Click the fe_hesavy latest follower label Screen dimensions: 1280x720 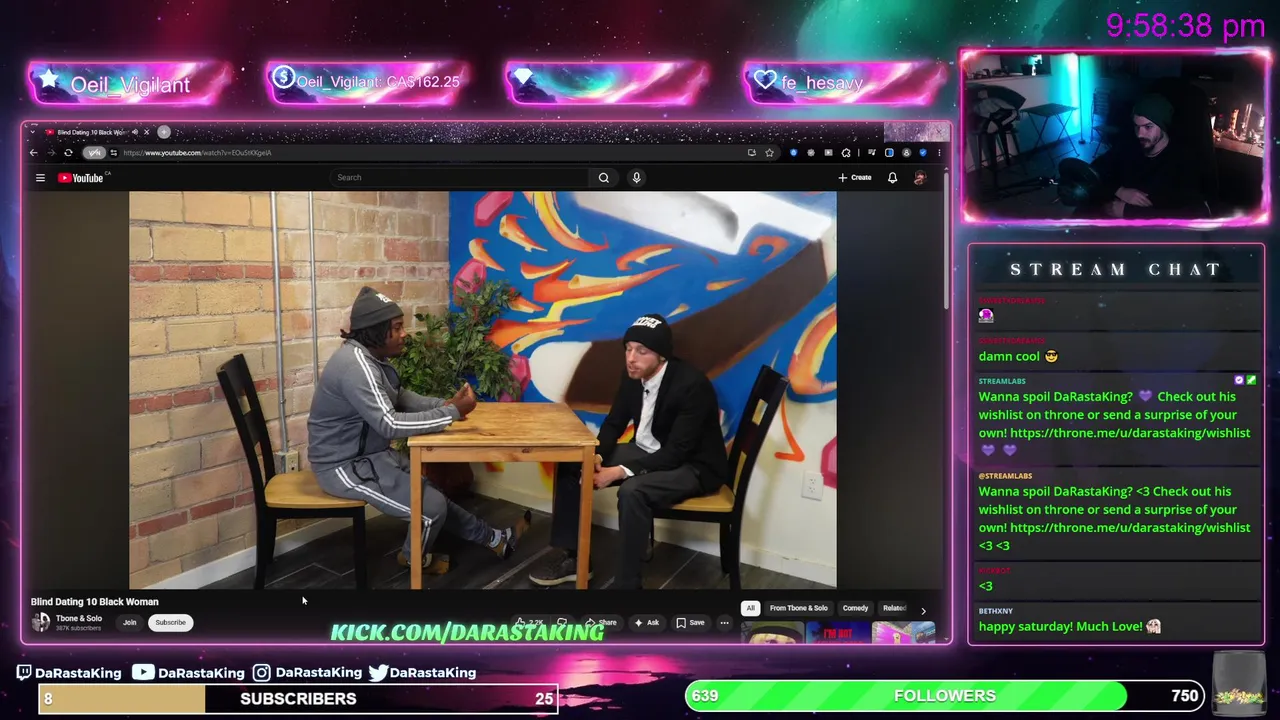coord(823,84)
